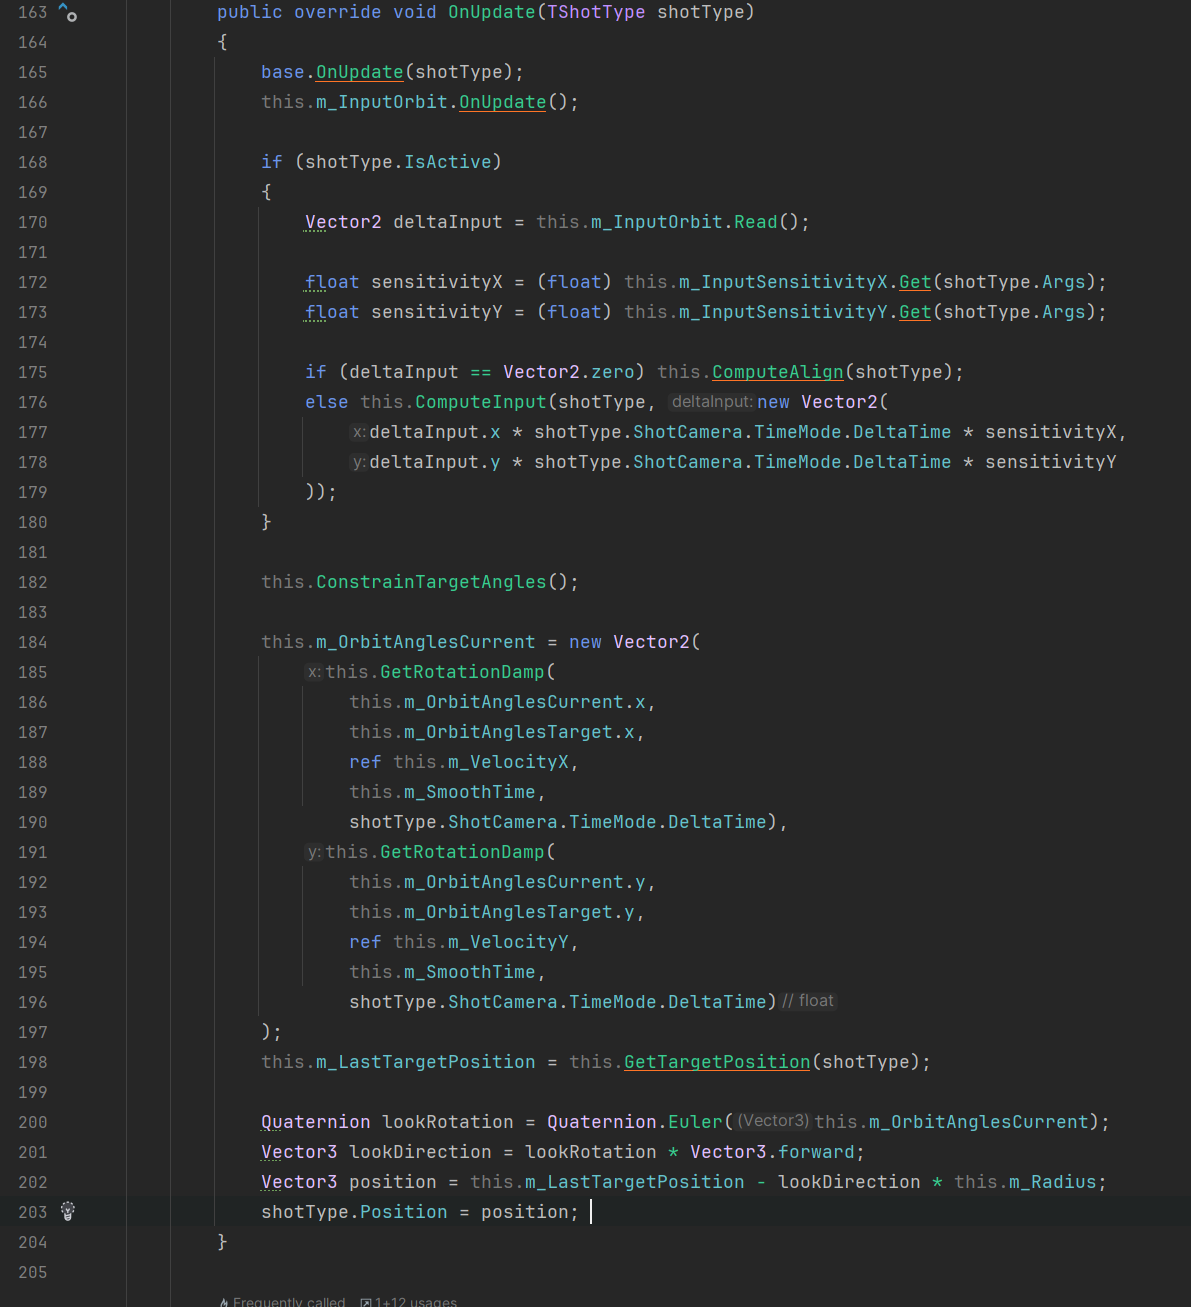Click GetRotationDamp call on line 191

click(x=462, y=852)
